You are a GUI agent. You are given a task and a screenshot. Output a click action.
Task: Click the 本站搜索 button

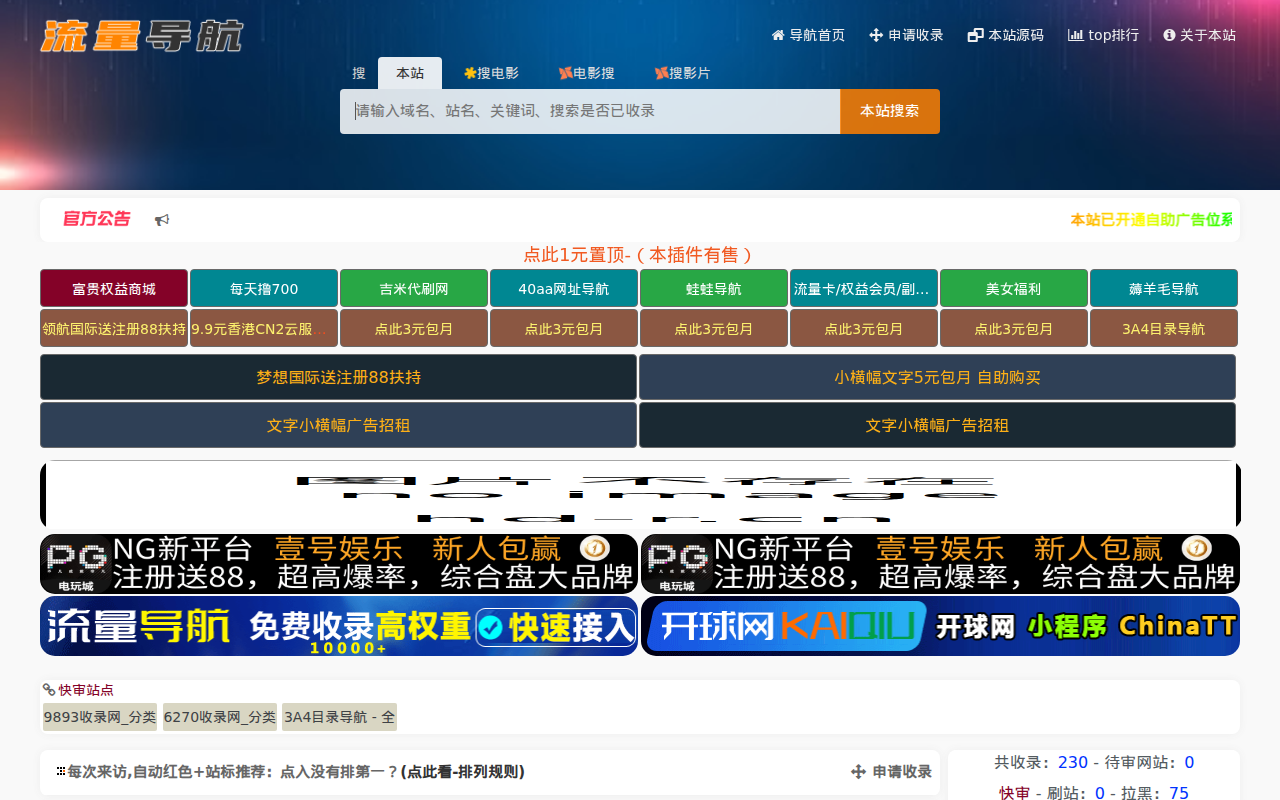(890, 111)
